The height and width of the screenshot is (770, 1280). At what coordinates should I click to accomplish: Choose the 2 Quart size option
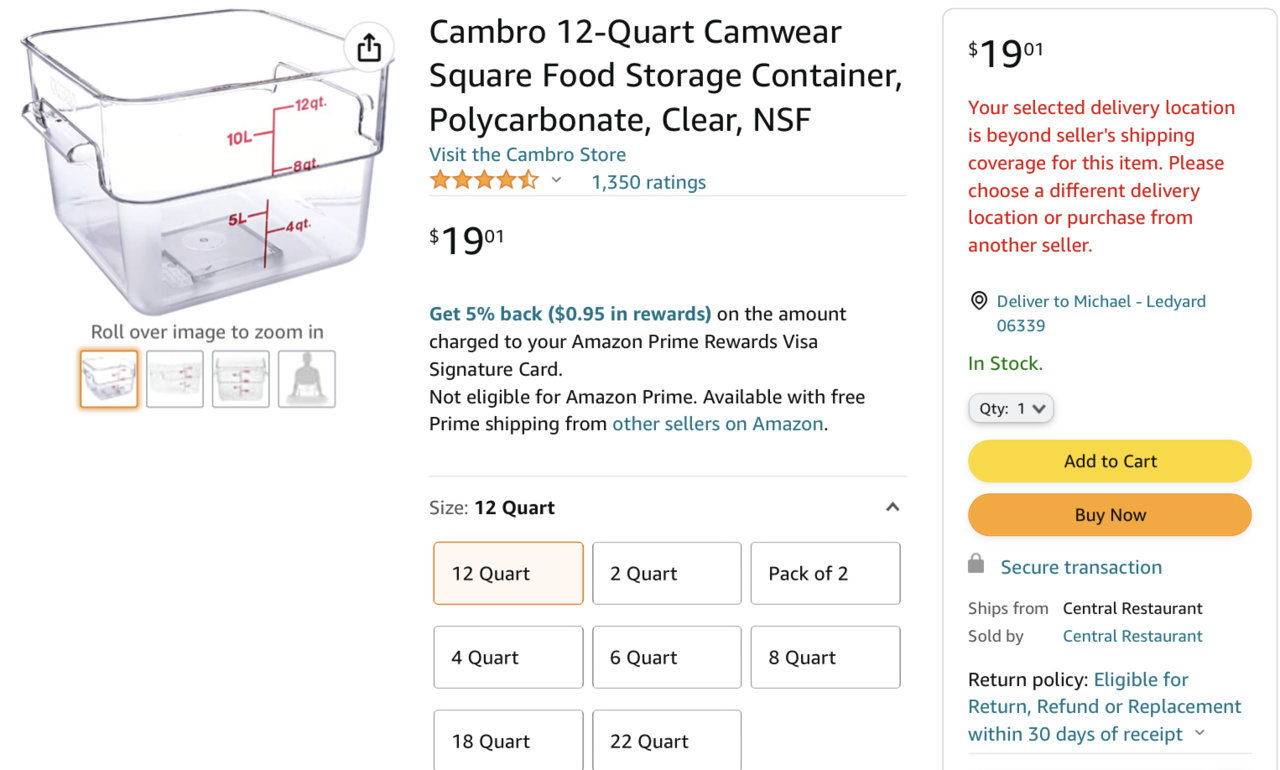click(x=667, y=573)
